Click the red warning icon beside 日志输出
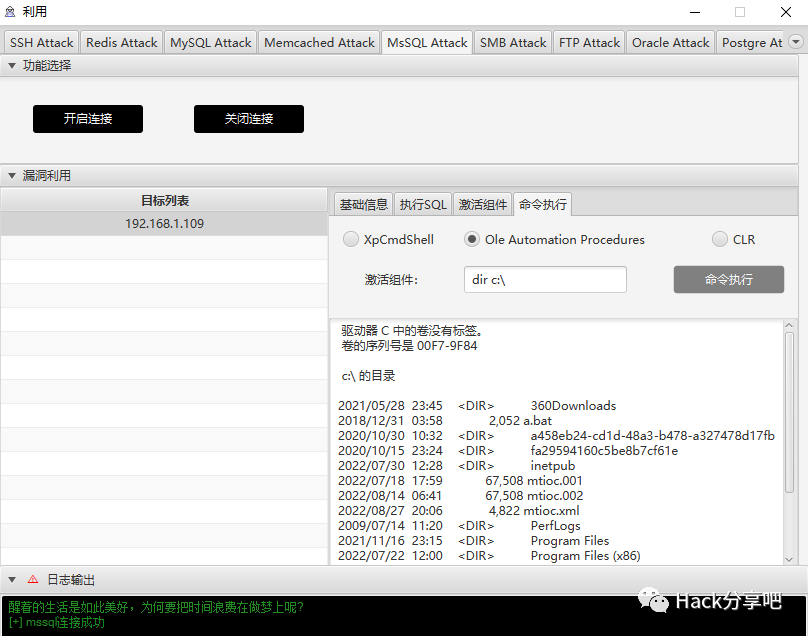The height and width of the screenshot is (636, 808). point(32,579)
